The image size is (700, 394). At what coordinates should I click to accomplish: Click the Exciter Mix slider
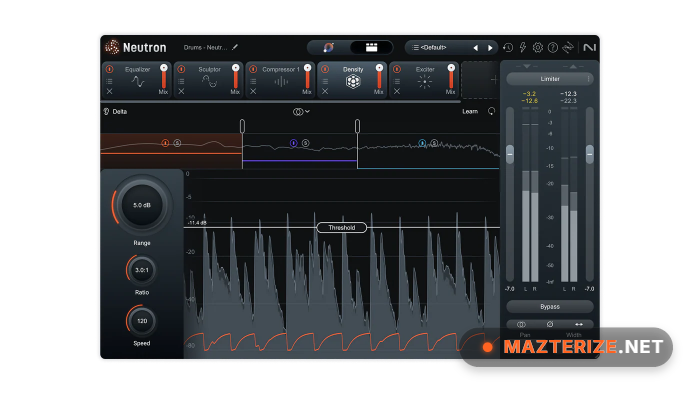coord(451,77)
